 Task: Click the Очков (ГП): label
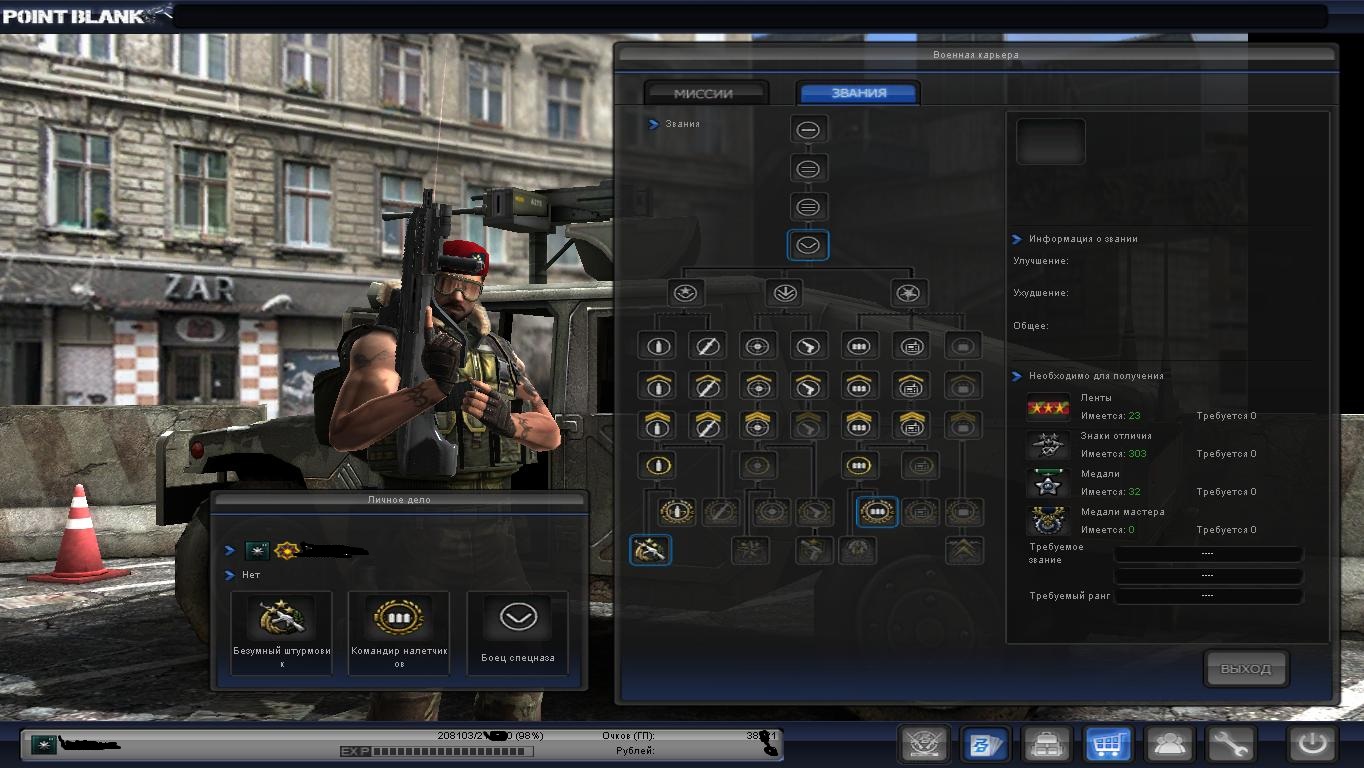(x=628, y=736)
